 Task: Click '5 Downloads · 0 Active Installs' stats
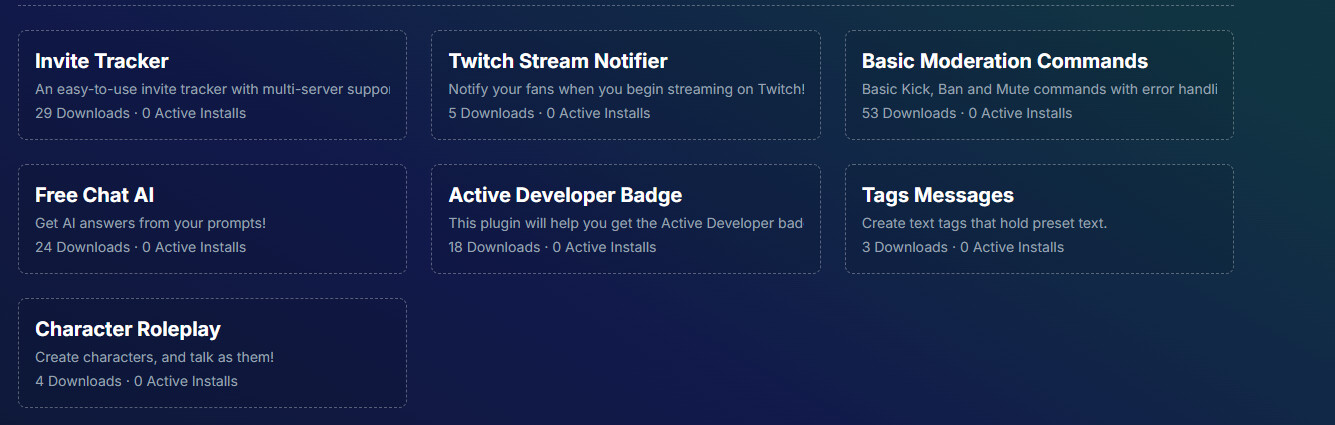[x=549, y=113]
